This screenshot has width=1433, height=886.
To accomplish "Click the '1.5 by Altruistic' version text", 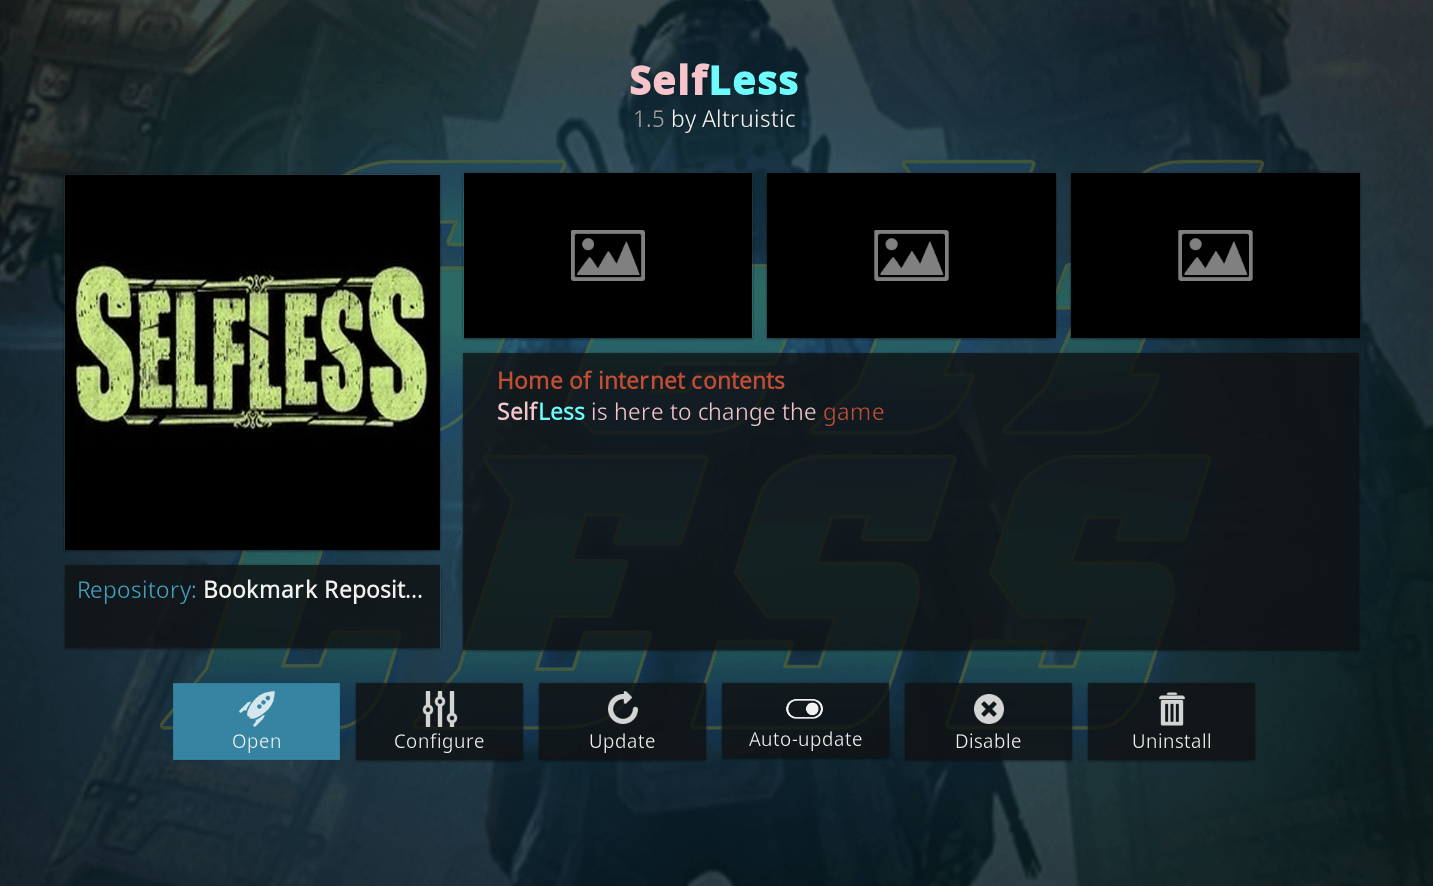I will (x=714, y=119).
